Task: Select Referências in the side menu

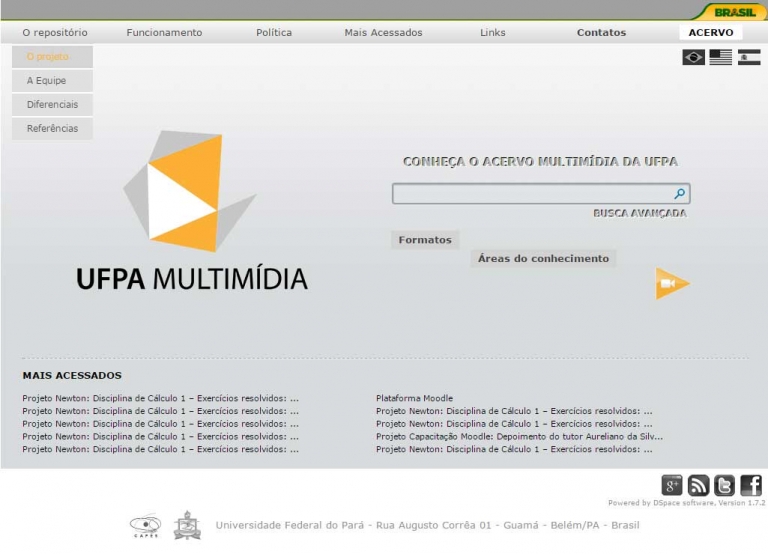Action: tap(52, 129)
